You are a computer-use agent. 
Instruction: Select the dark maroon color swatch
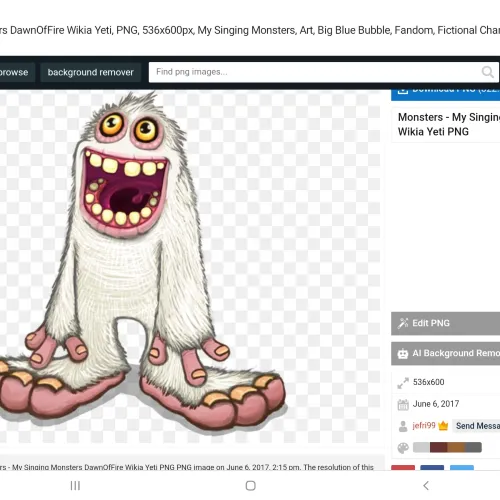pos(438,447)
